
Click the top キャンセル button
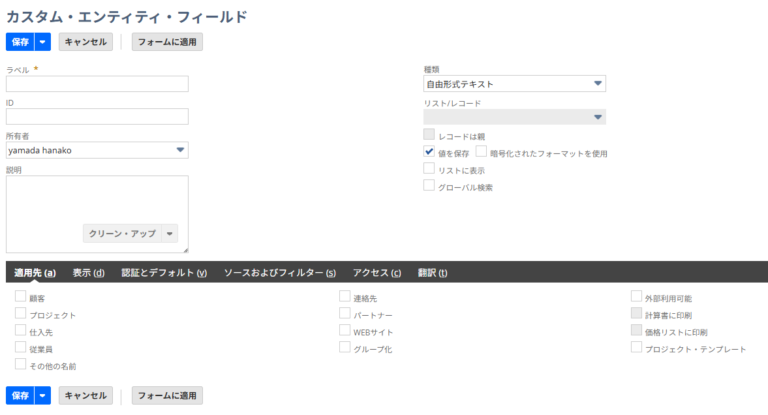[86, 42]
